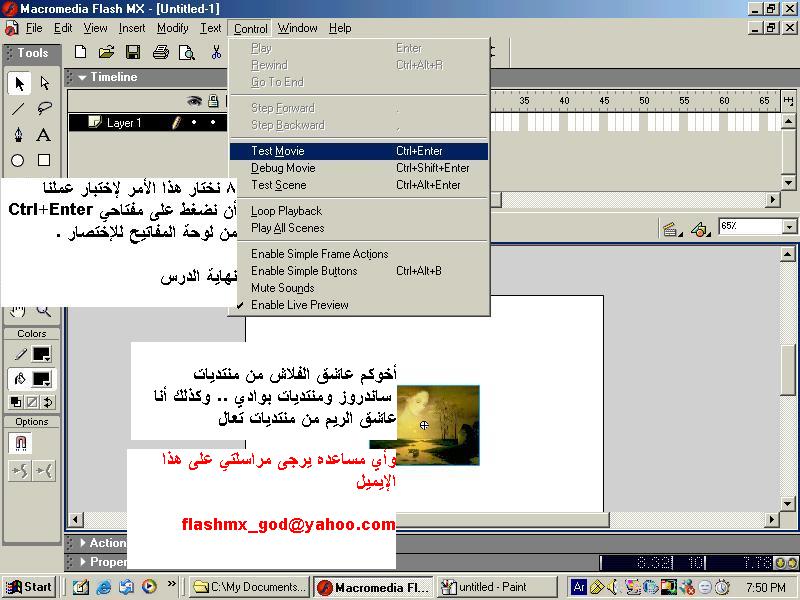Screen dimensions: 800x600
Task: Select the Rectangle tool
Action: [x=44, y=160]
